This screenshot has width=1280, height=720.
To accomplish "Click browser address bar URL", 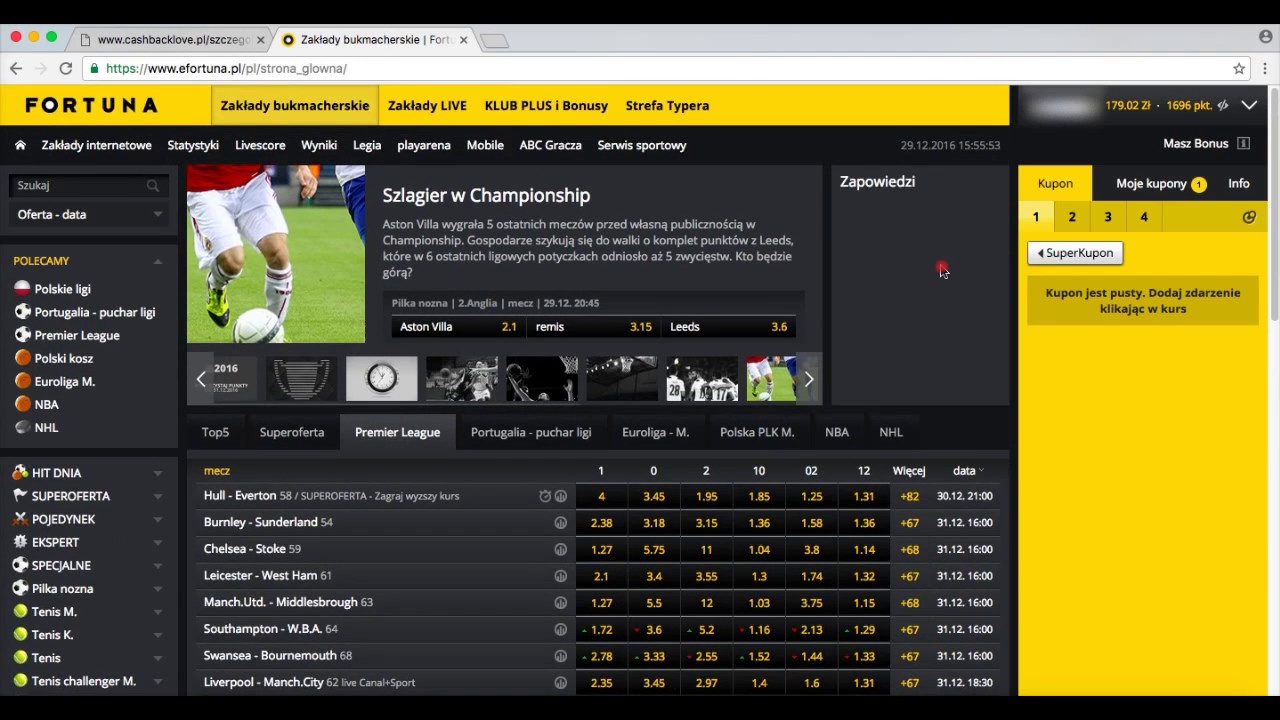I will point(226,69).
